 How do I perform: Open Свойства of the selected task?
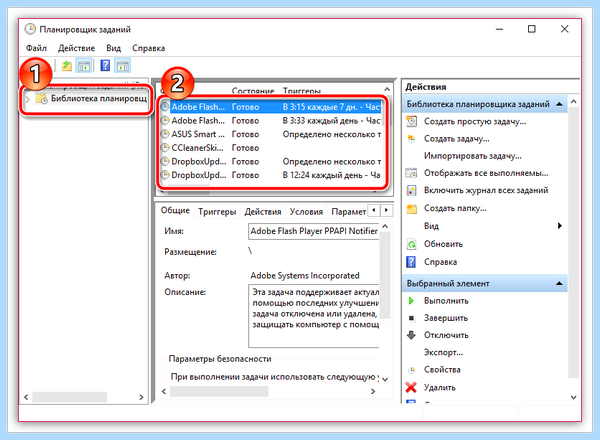click(x=442, y=370)
